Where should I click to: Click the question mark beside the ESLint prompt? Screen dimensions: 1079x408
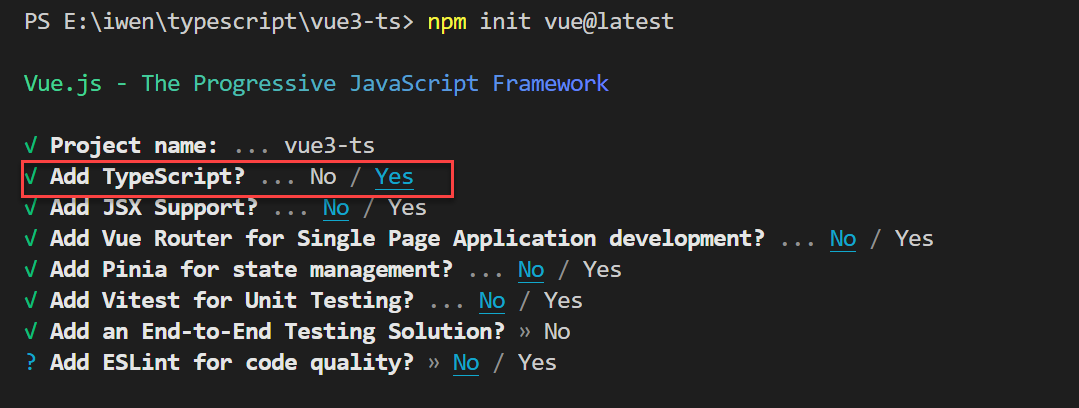tap(31, 363)
